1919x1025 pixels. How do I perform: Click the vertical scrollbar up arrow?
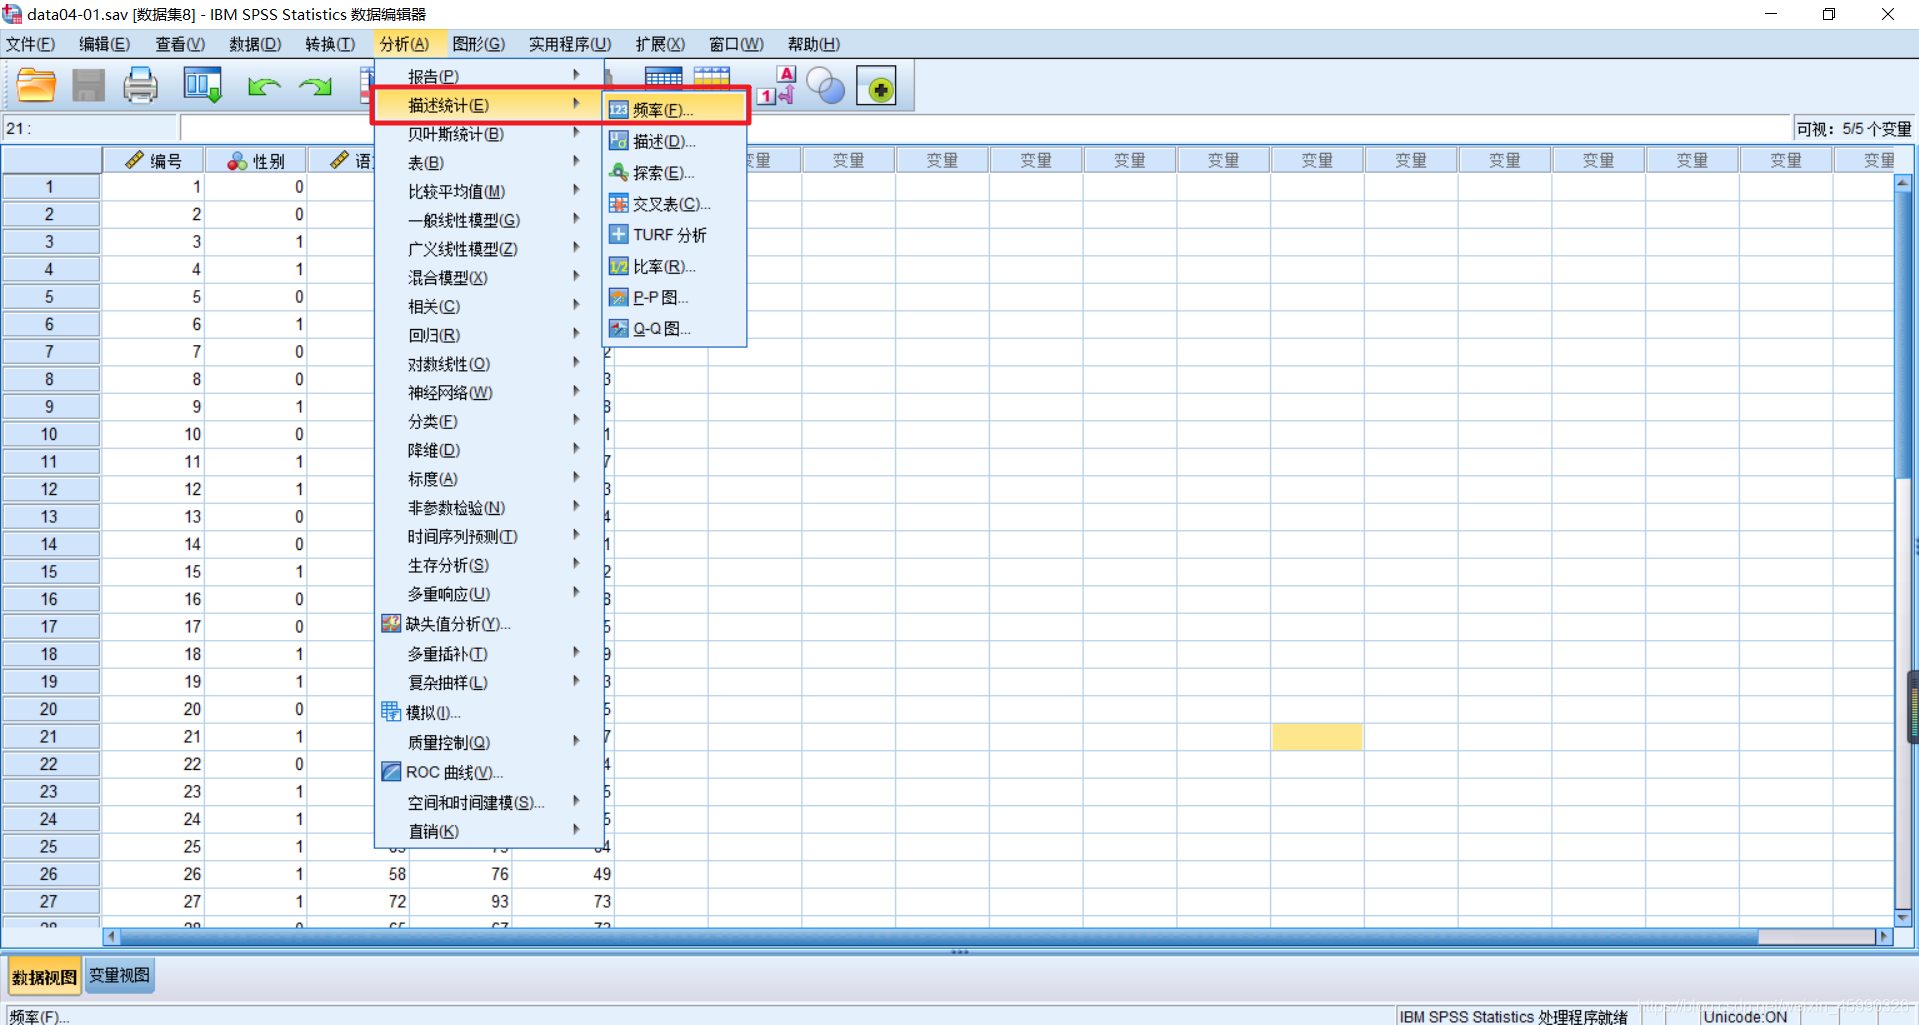1903,183
